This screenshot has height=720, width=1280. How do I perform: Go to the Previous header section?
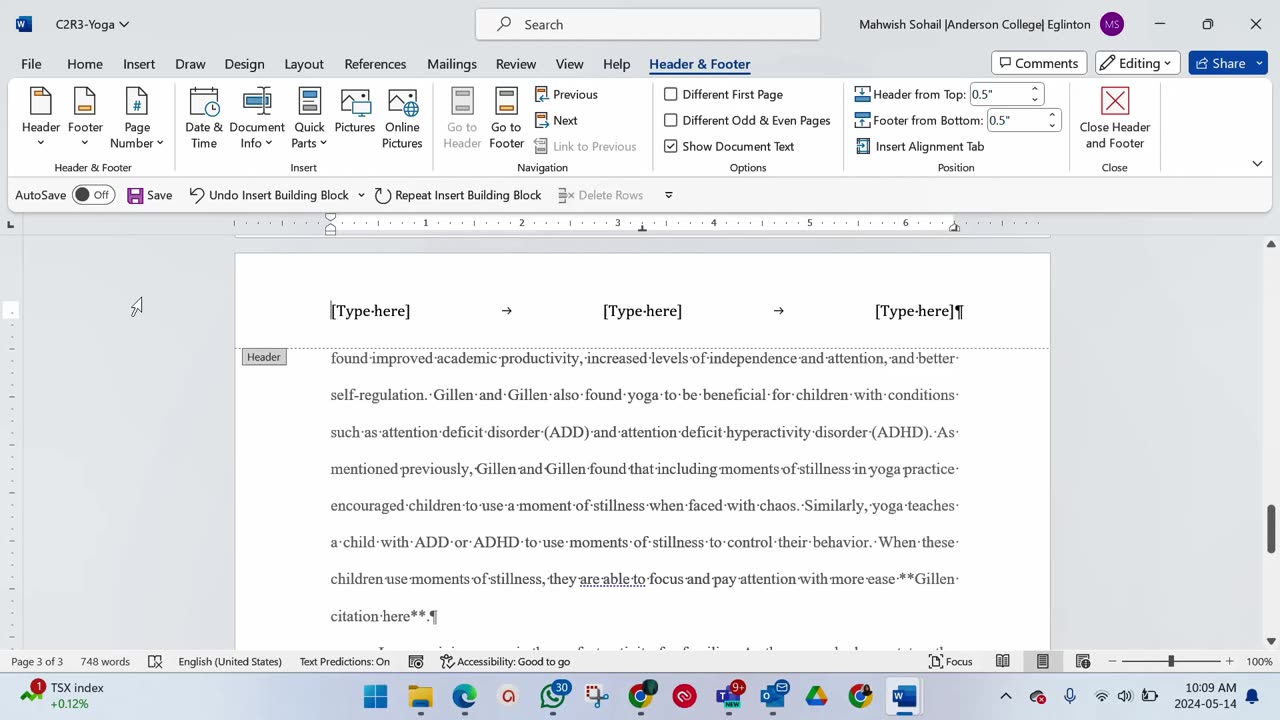[x=566, y=94]
